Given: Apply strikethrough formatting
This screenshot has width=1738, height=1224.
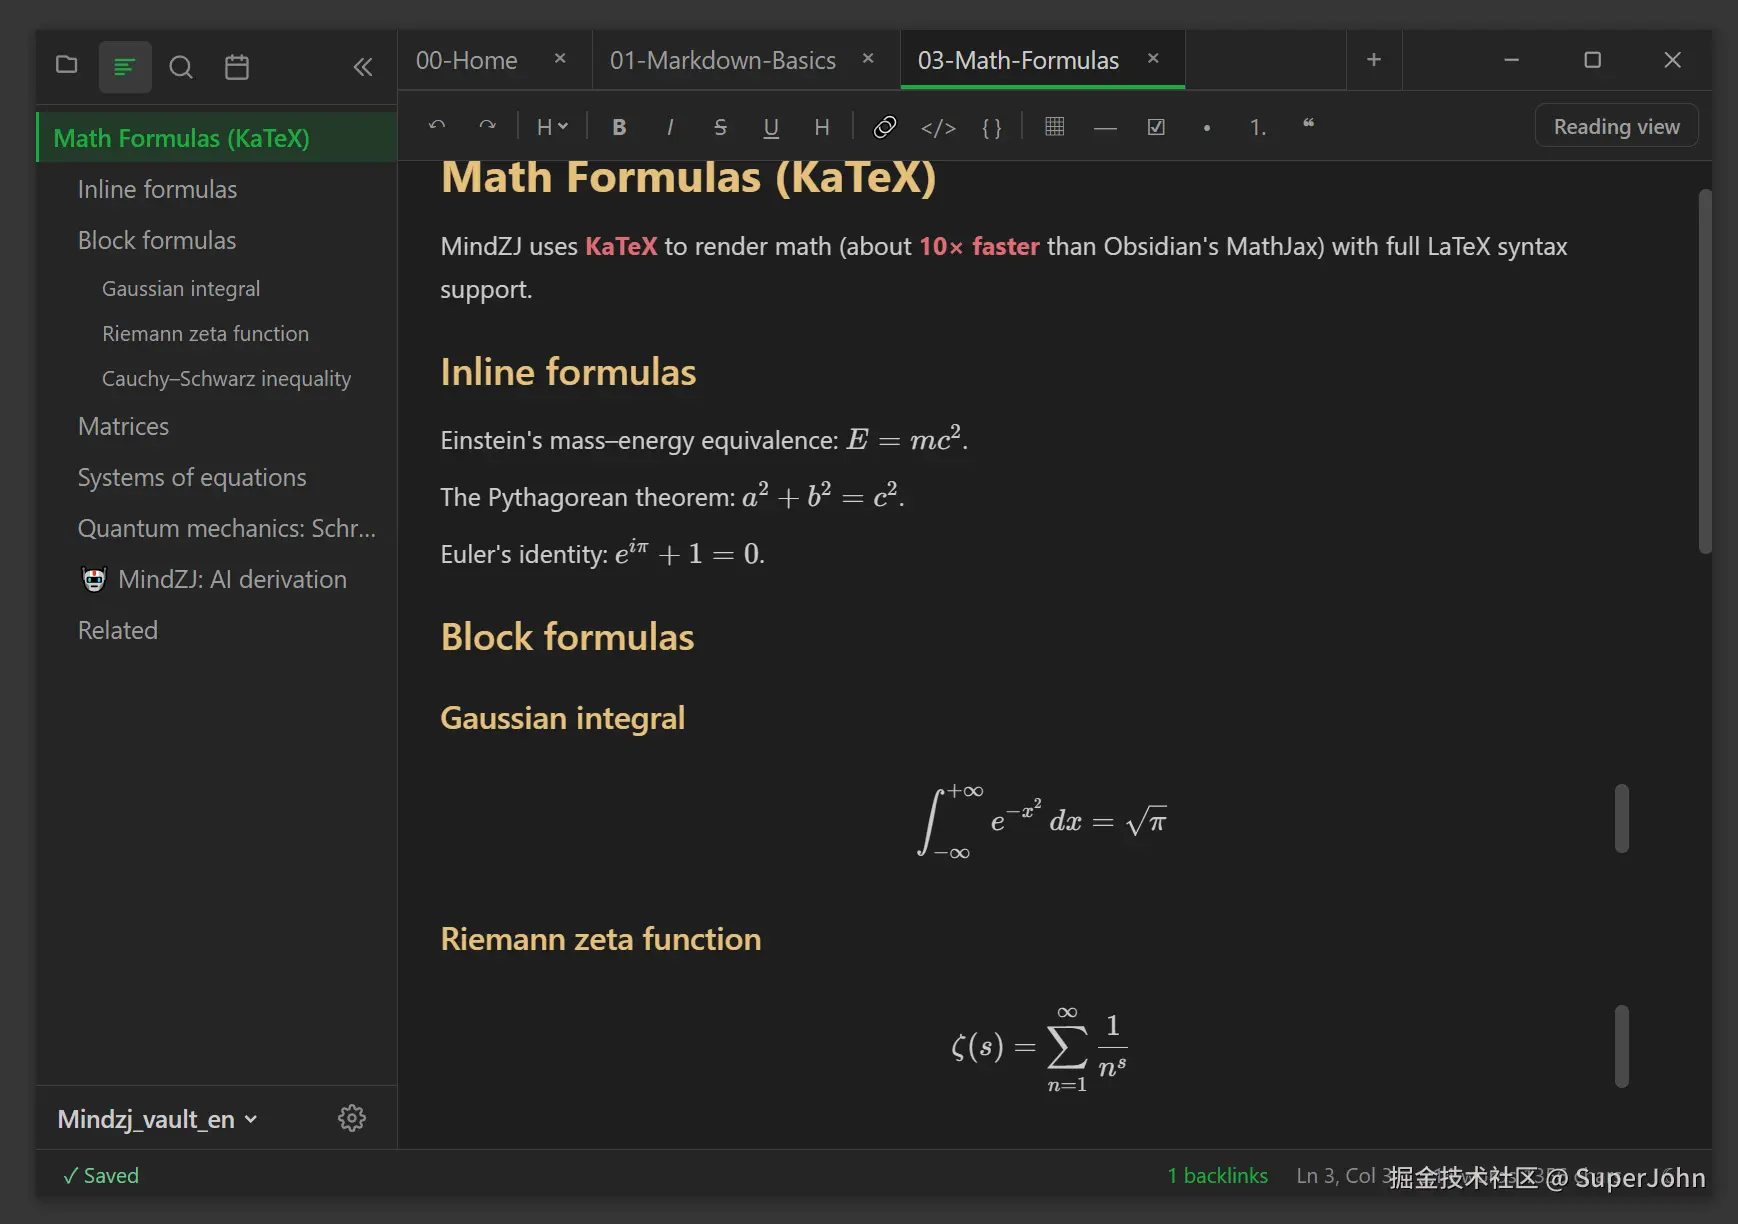Looking at the screenshot, I should coord(720,126).
